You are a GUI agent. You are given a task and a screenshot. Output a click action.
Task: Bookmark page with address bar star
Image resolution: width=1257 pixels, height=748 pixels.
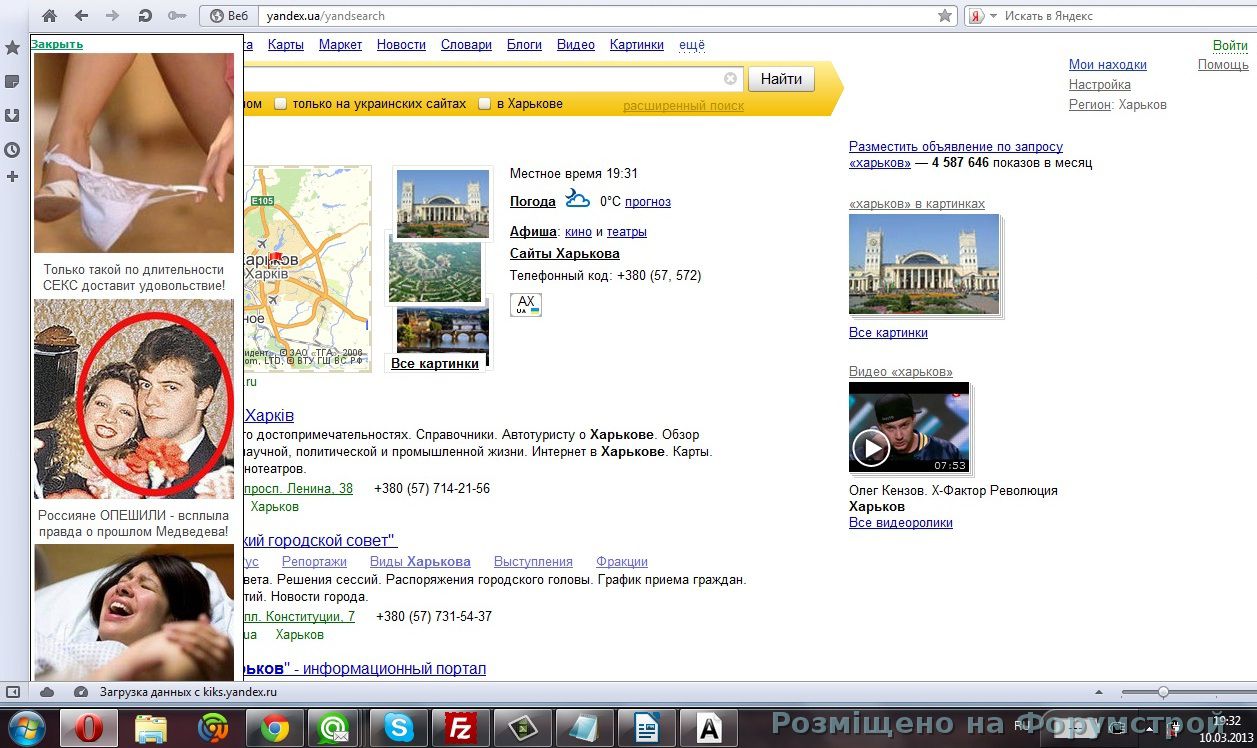945,16
